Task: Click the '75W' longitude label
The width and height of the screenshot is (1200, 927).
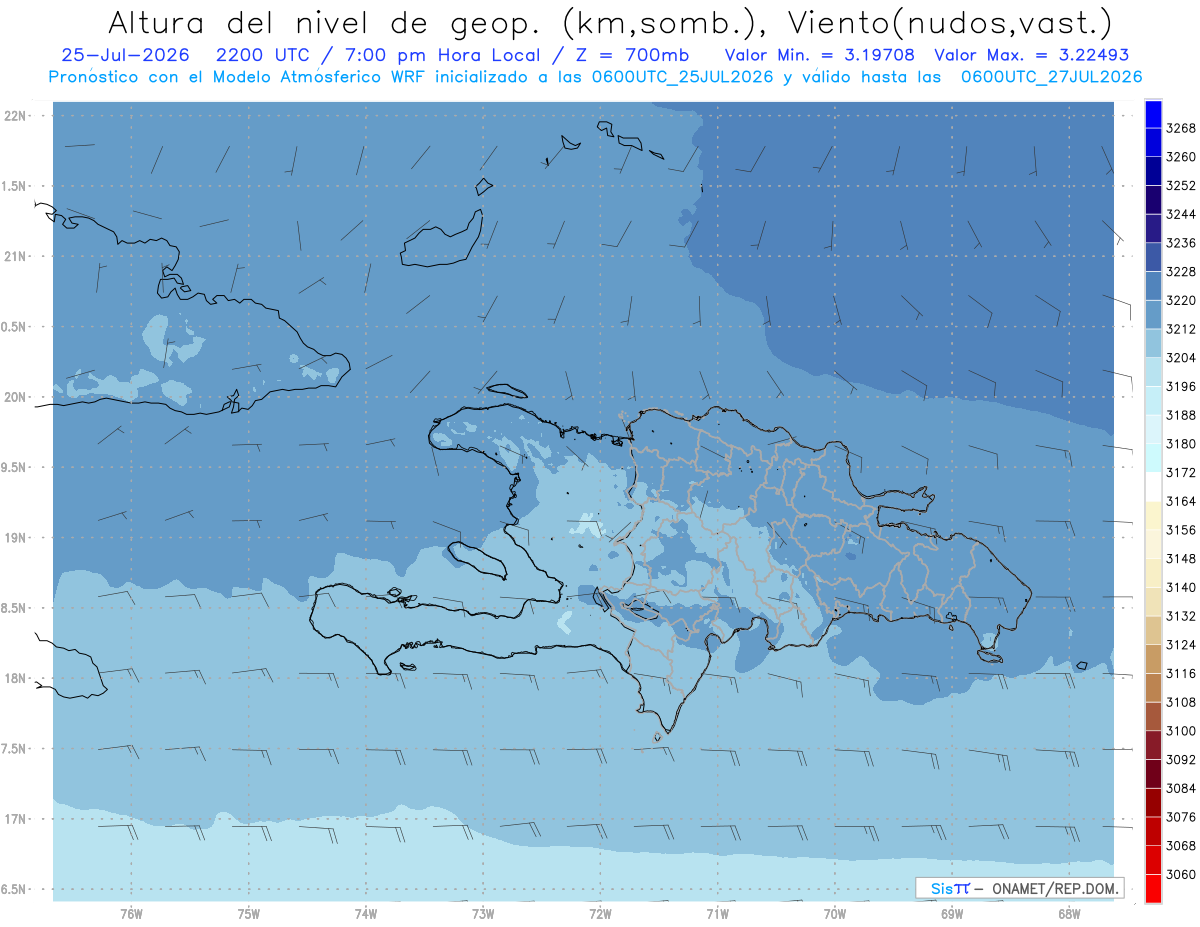Action: [249, 913]
